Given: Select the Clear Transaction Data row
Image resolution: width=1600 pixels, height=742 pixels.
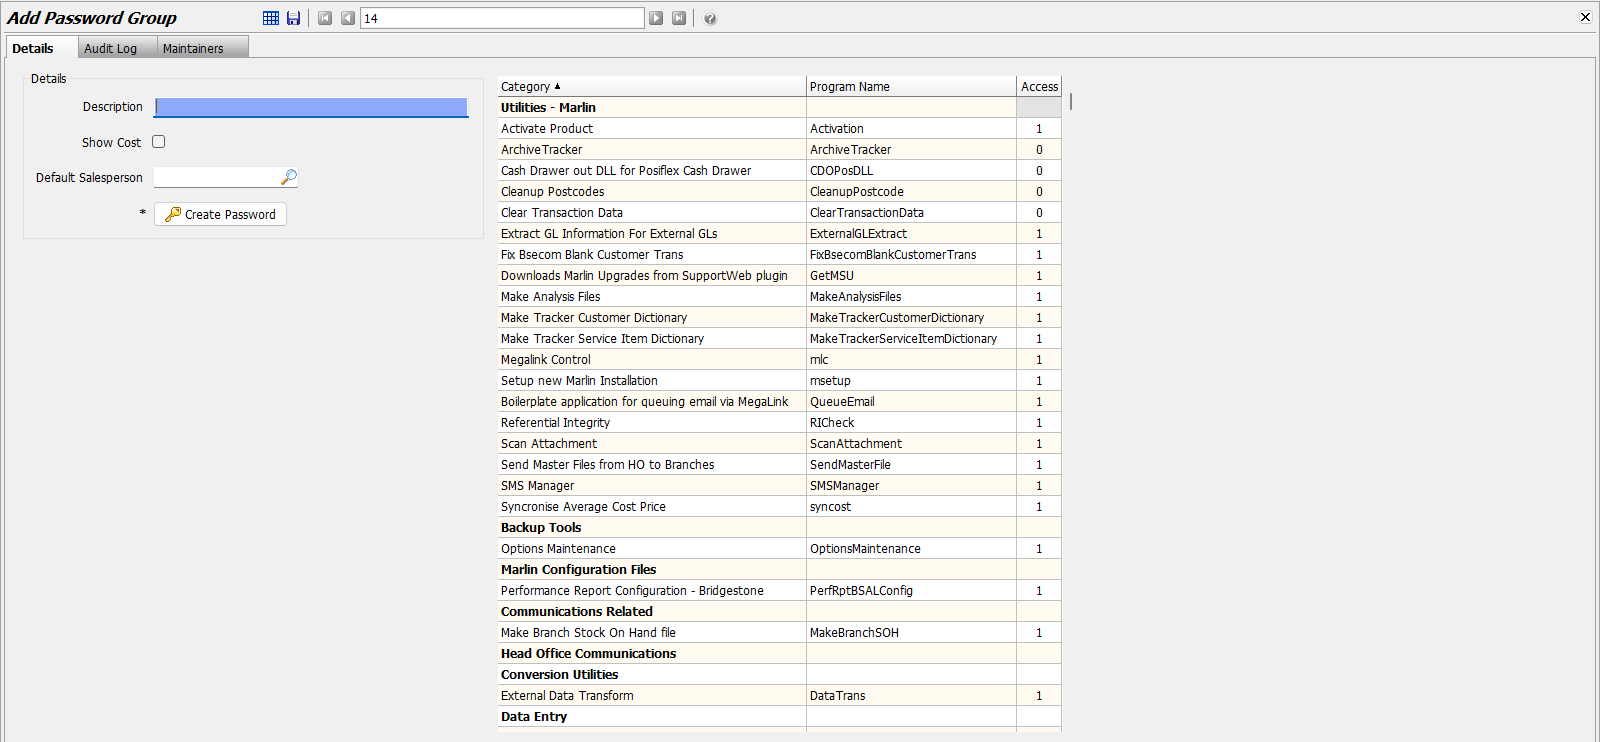Looking at the screenshot, I should (x=779, y=212).
